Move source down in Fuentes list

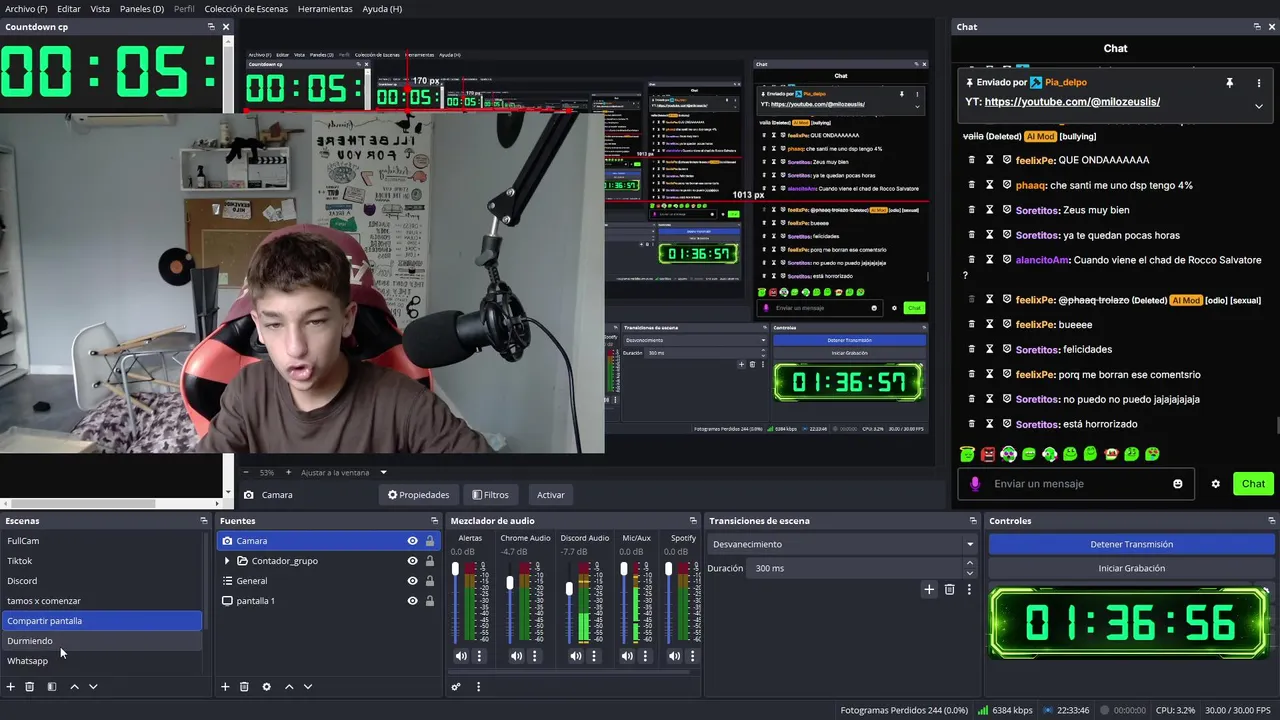(308, 687)
